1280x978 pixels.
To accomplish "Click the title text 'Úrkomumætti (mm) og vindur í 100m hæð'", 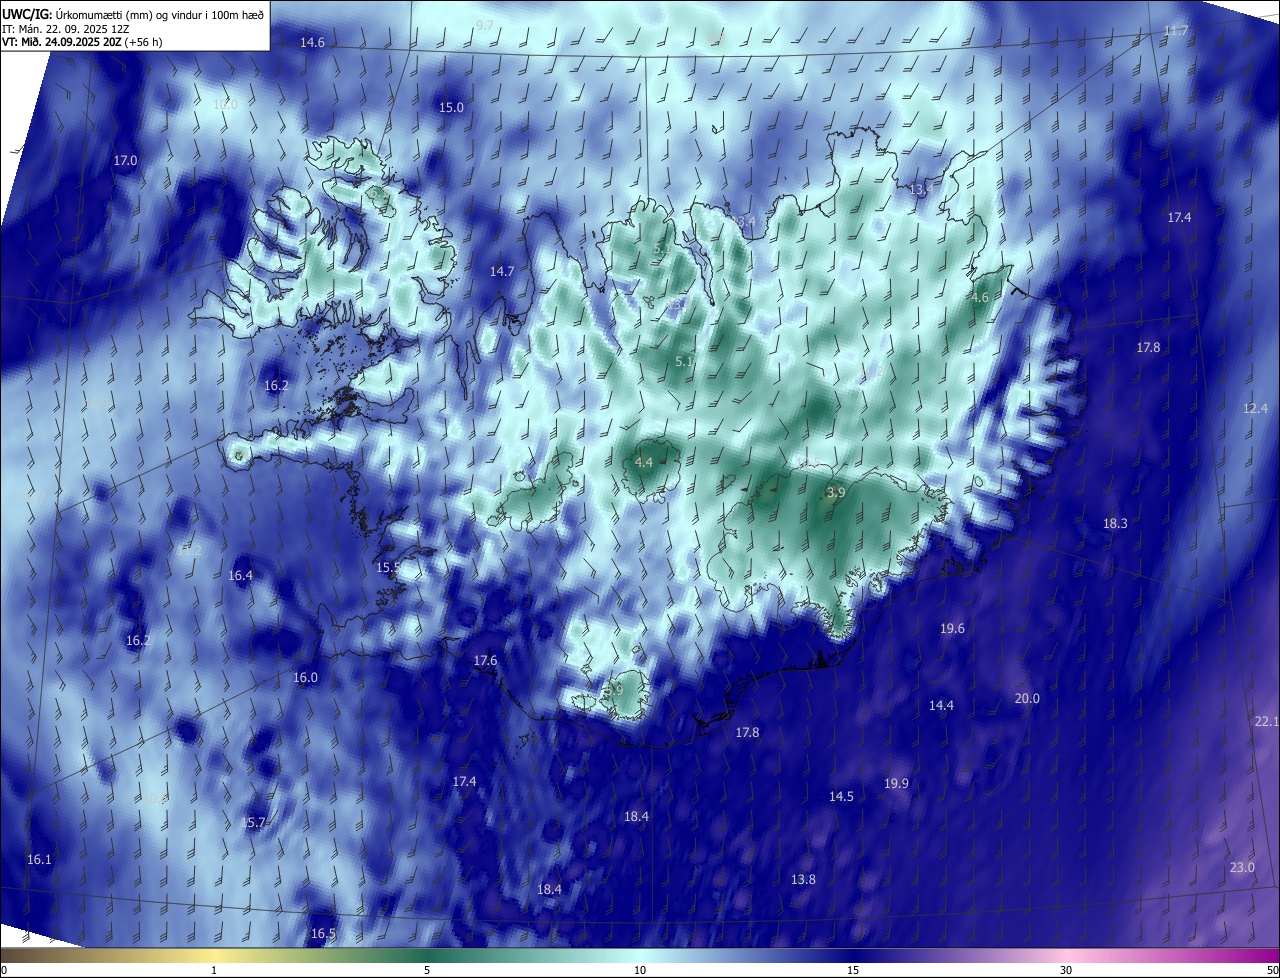I will point(160,14).
